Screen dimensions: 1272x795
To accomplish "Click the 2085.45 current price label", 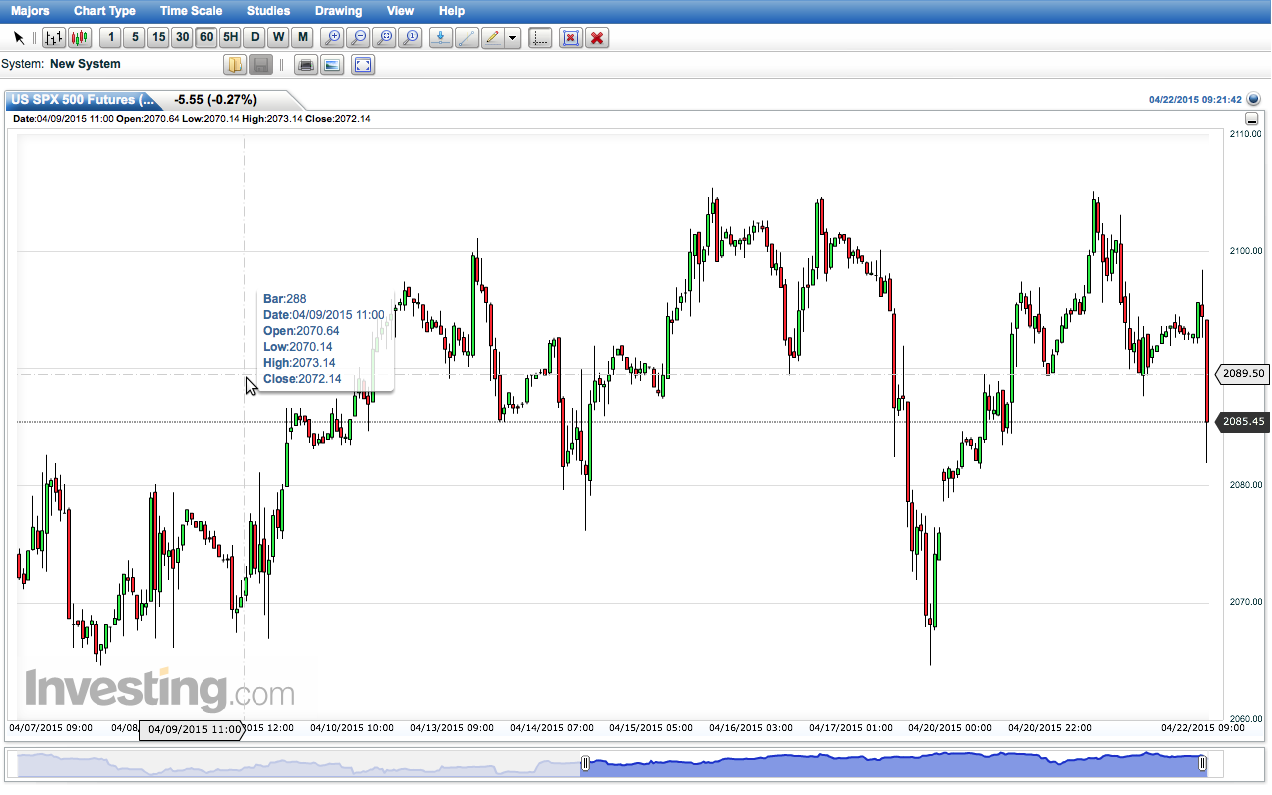I will [1243, 422].
